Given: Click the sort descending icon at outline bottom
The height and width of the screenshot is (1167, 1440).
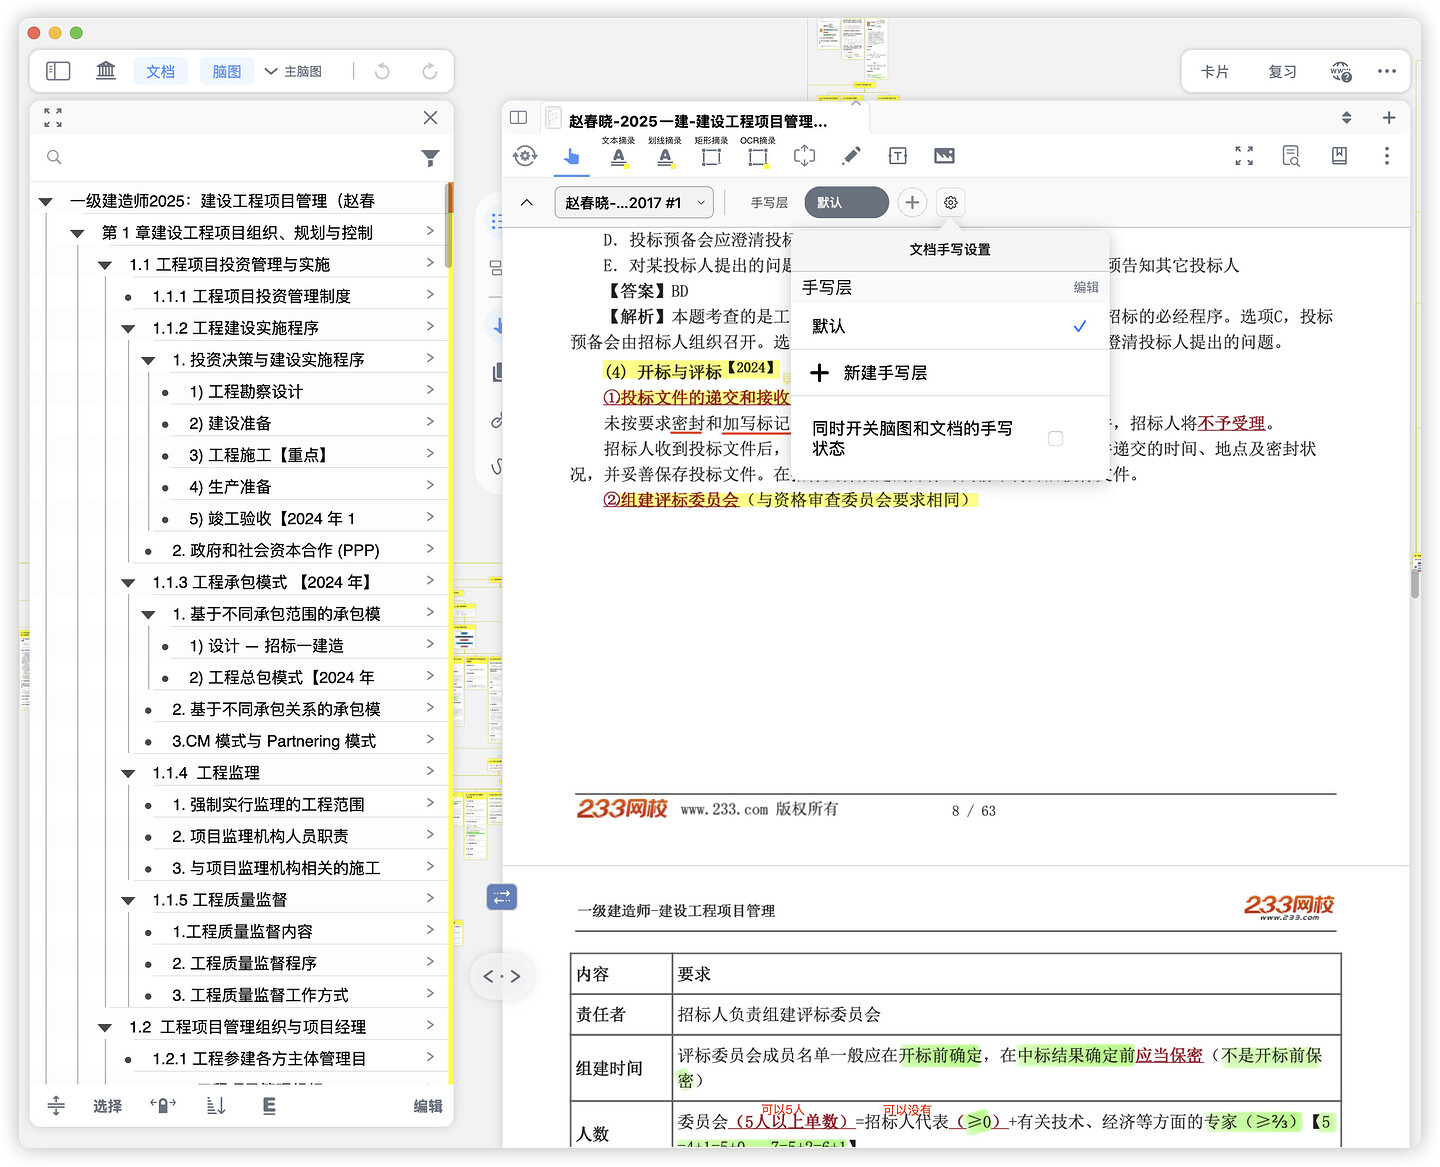Looking at the screenshot, I should (216, 1105).
